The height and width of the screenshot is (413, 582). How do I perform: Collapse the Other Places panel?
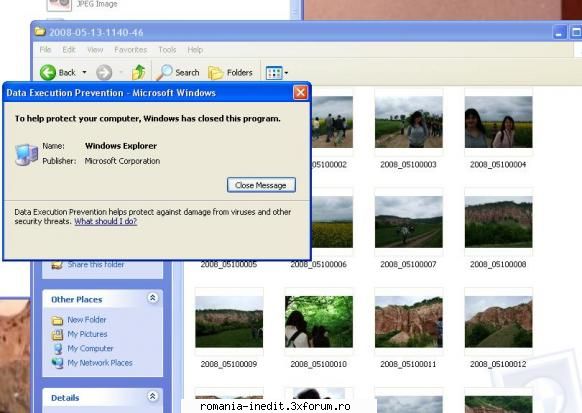coord(153,298)
